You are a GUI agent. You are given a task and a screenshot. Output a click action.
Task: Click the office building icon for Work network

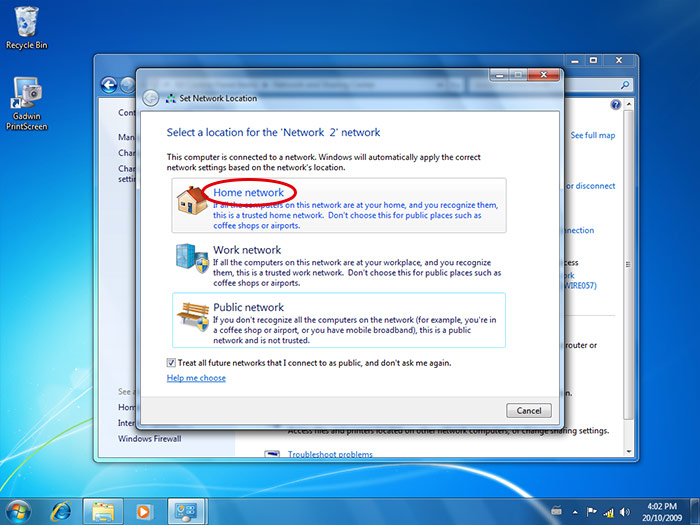click(x=192, y=258)
